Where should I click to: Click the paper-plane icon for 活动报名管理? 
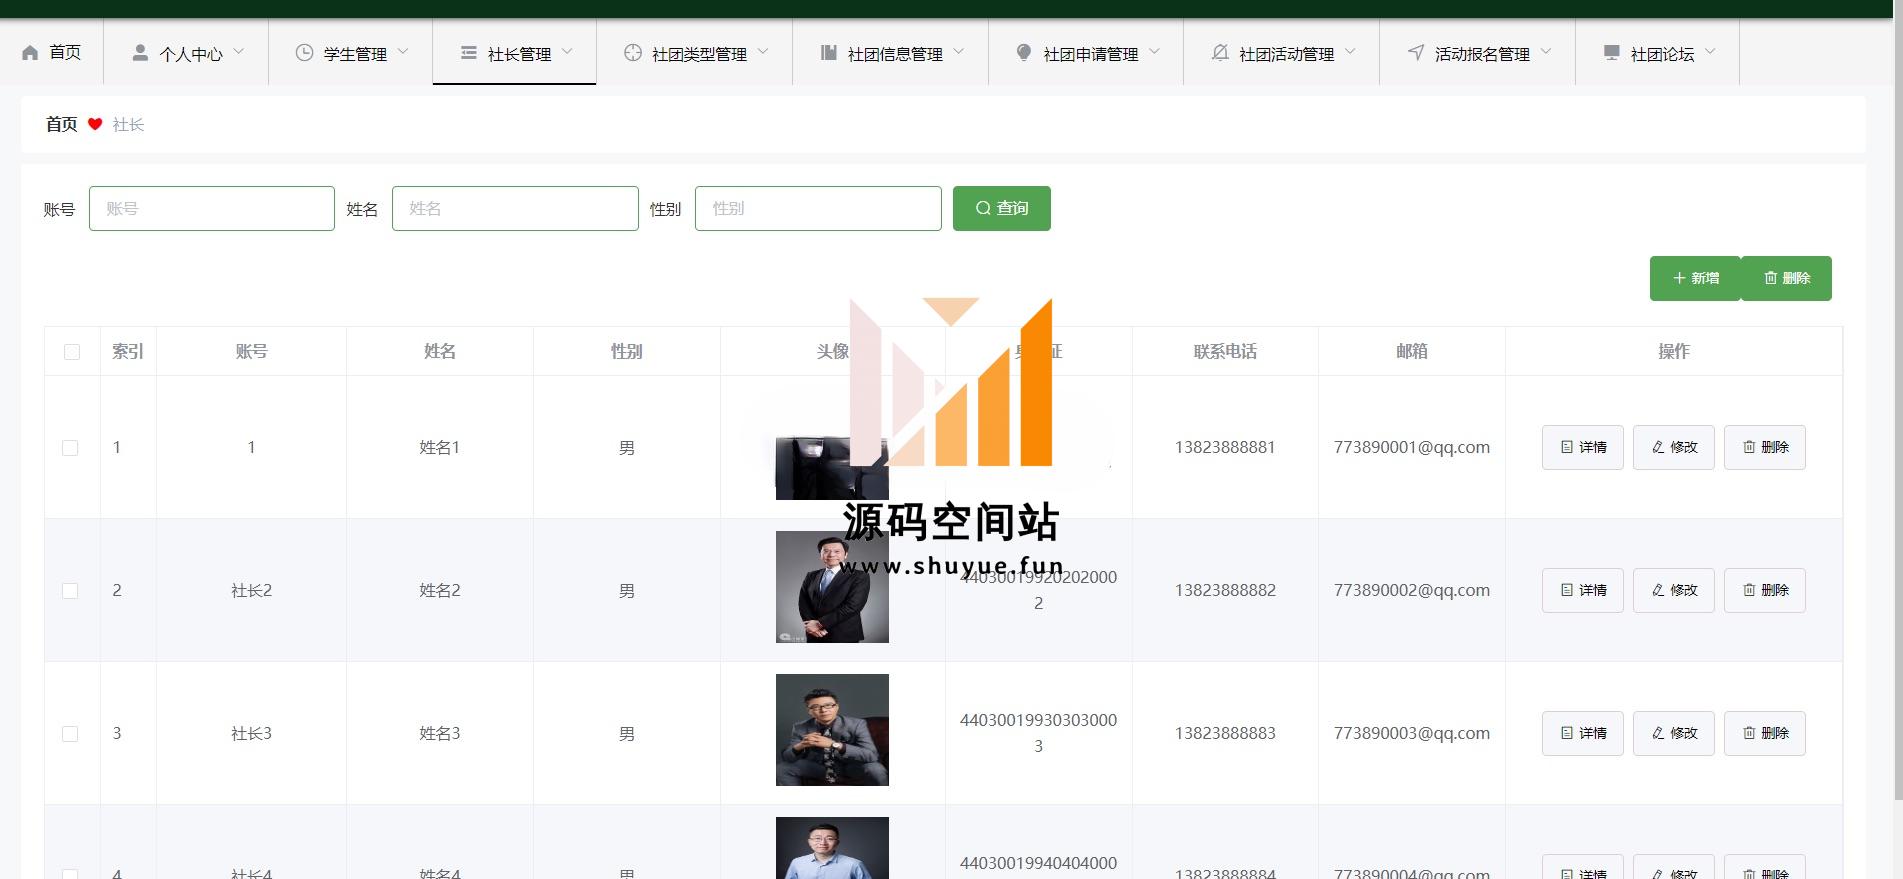point(1415,52)
